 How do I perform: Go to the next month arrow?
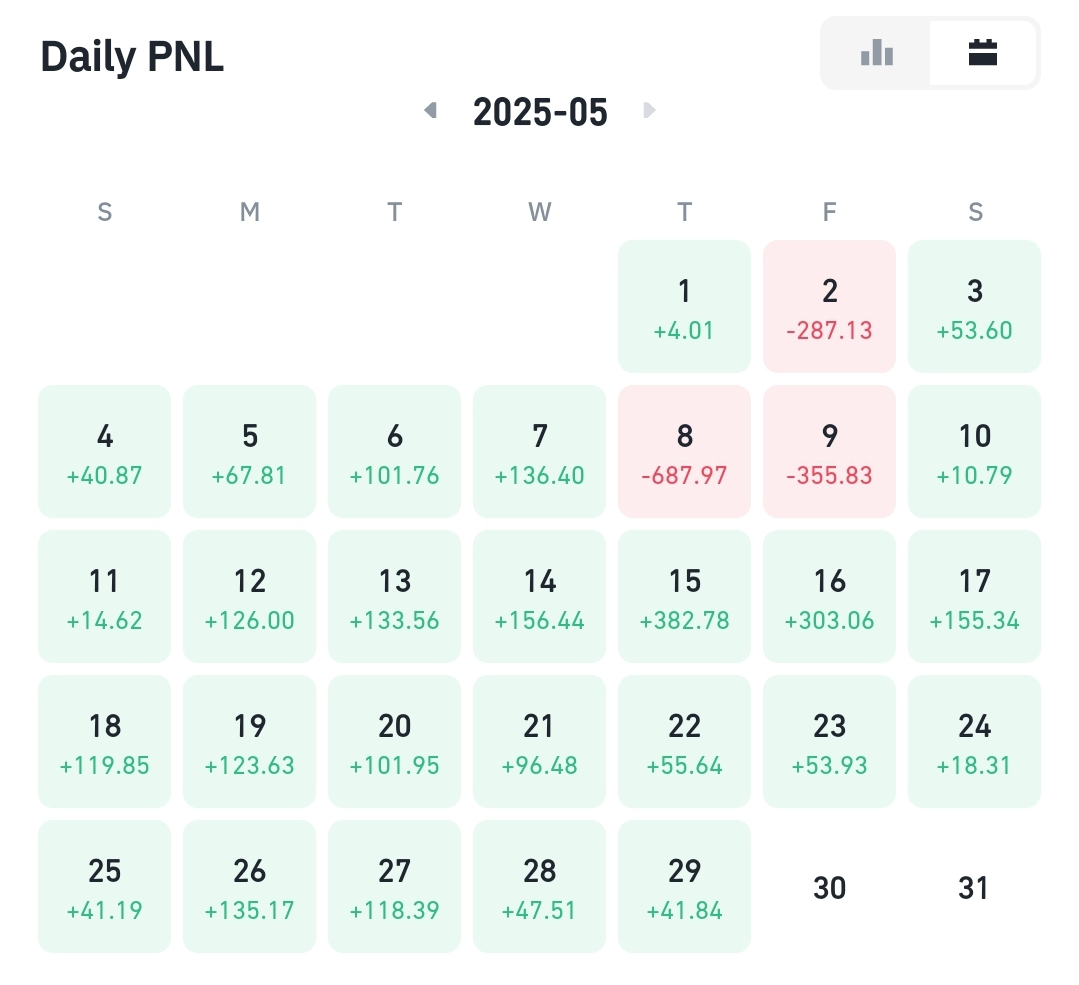coord(649,110)
